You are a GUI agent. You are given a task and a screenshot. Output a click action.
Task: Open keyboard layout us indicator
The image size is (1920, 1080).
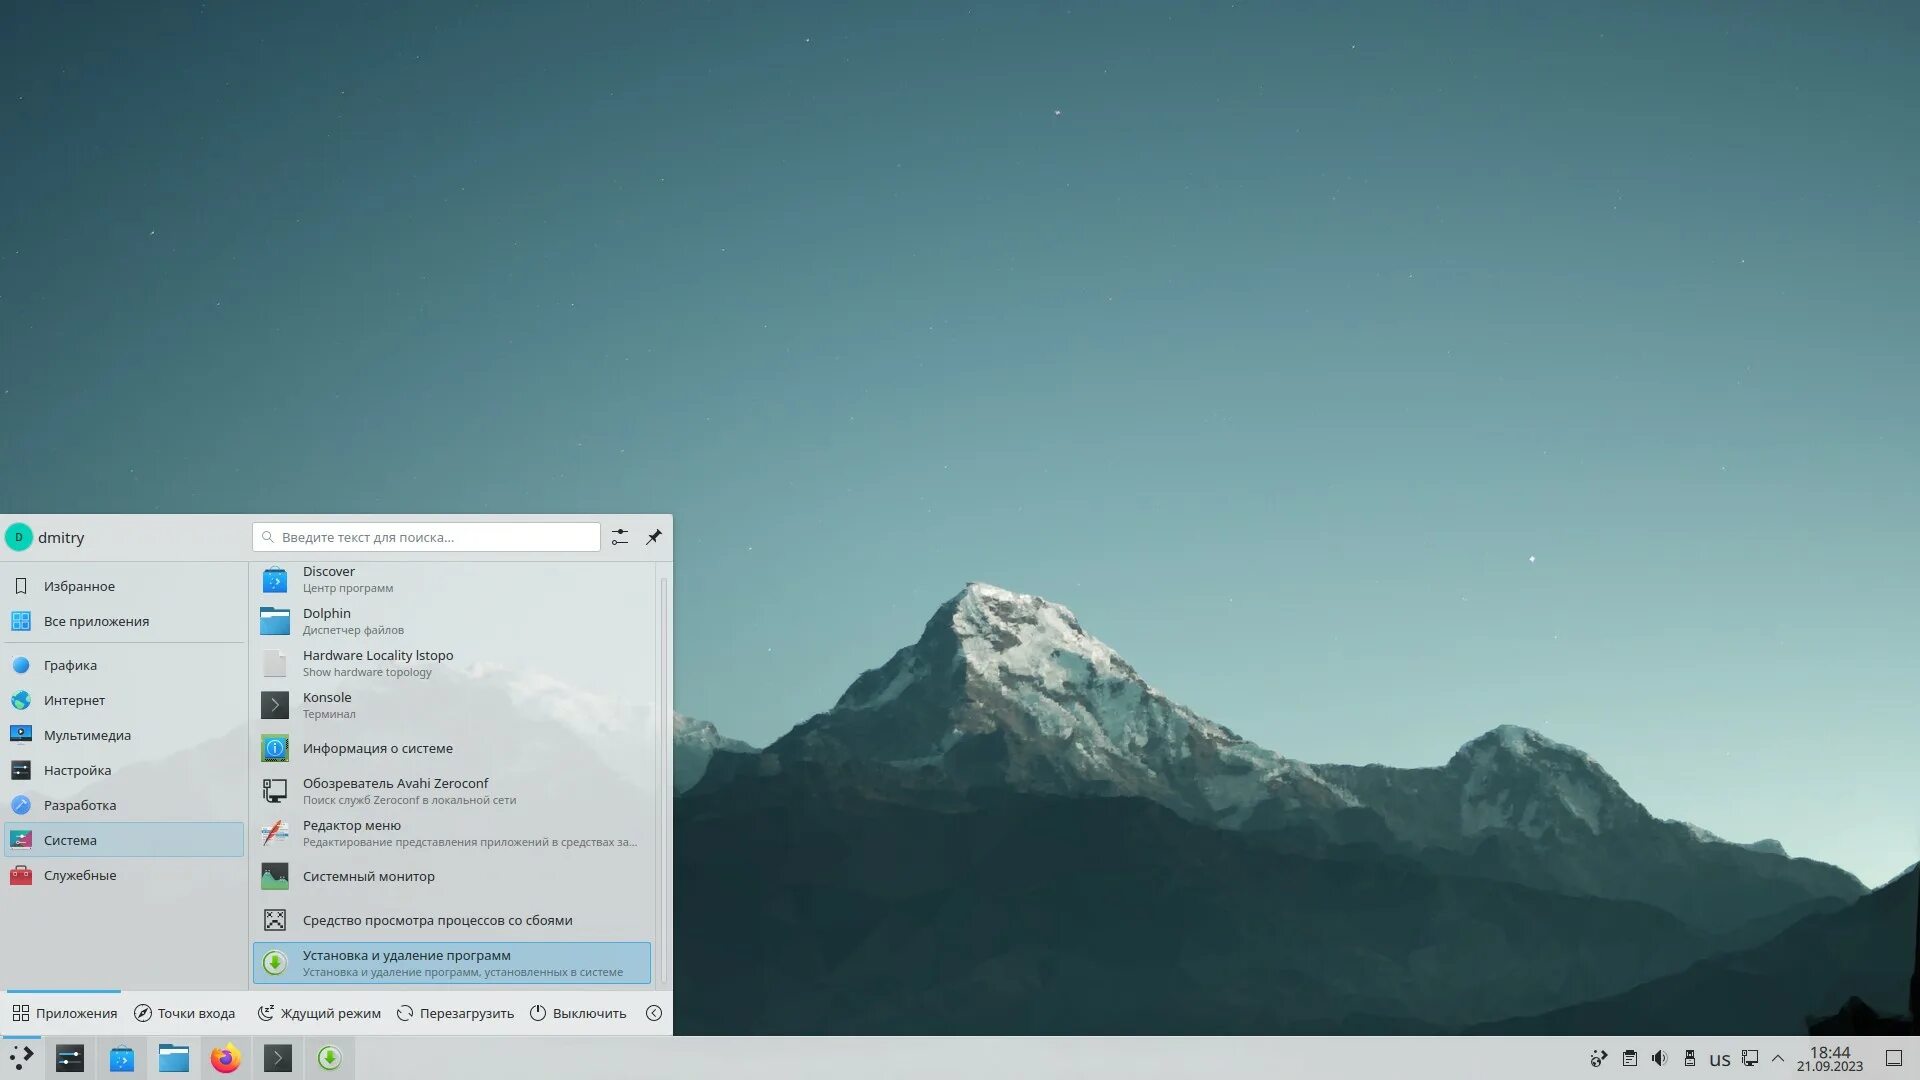[x=1719, y=1059]
